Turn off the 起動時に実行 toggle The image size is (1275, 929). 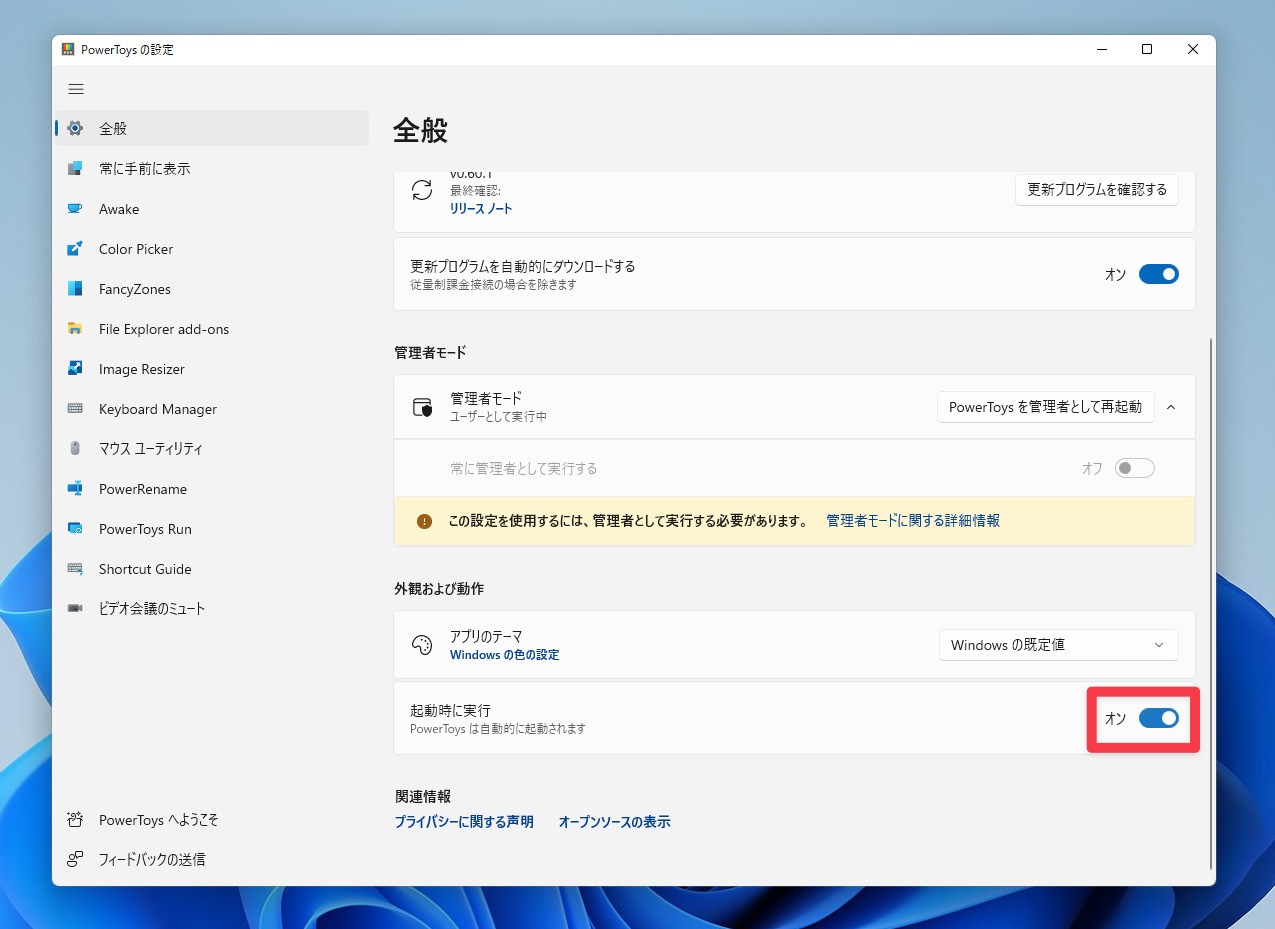pyautogui.click(x=1158, y=718)
